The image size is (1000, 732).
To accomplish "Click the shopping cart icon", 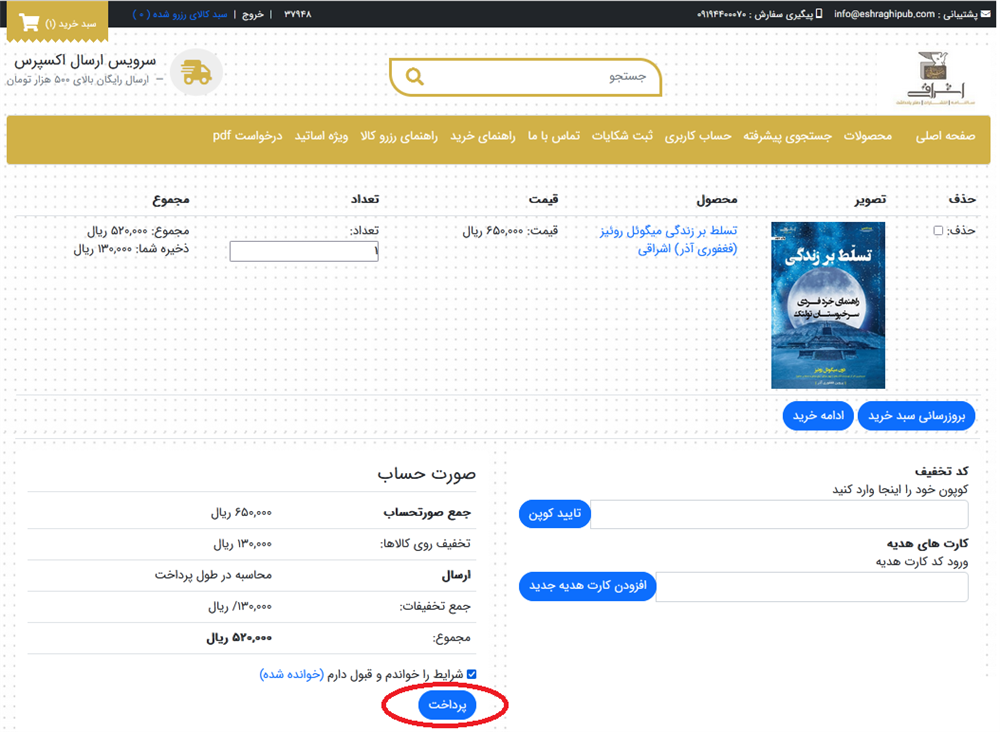I will 29,22.
